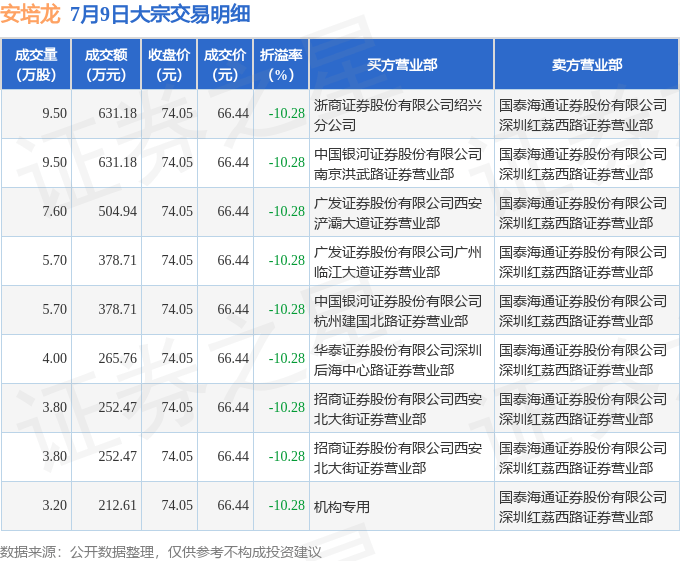The width and height of the screenshot is (680, 561).
Task: Click 74.05 closing price in 华泰证券 row
Action: click(177, 359)
